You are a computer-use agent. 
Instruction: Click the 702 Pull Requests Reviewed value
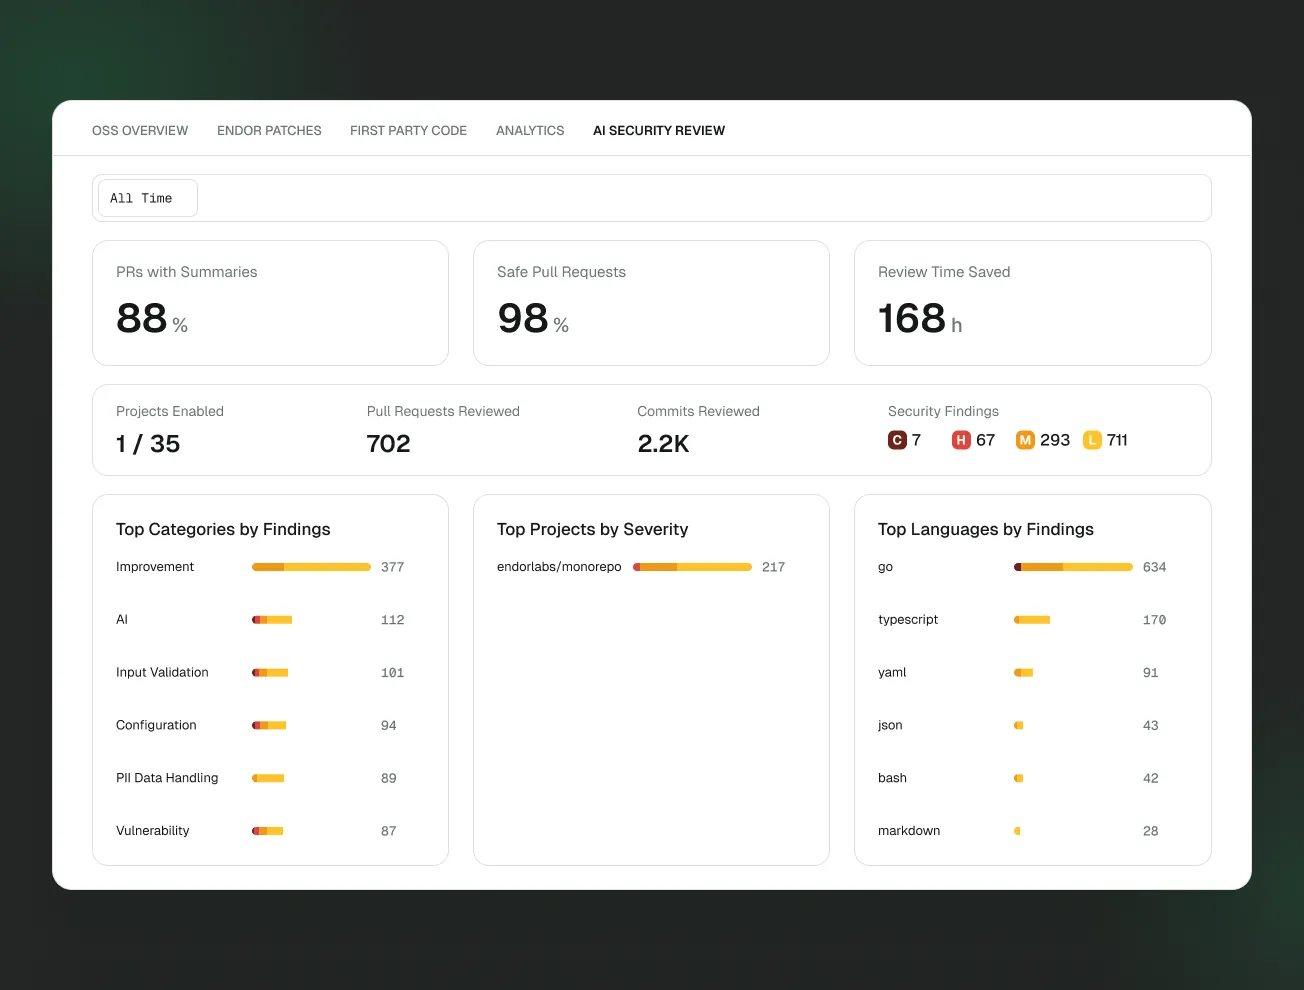[389, 444]
